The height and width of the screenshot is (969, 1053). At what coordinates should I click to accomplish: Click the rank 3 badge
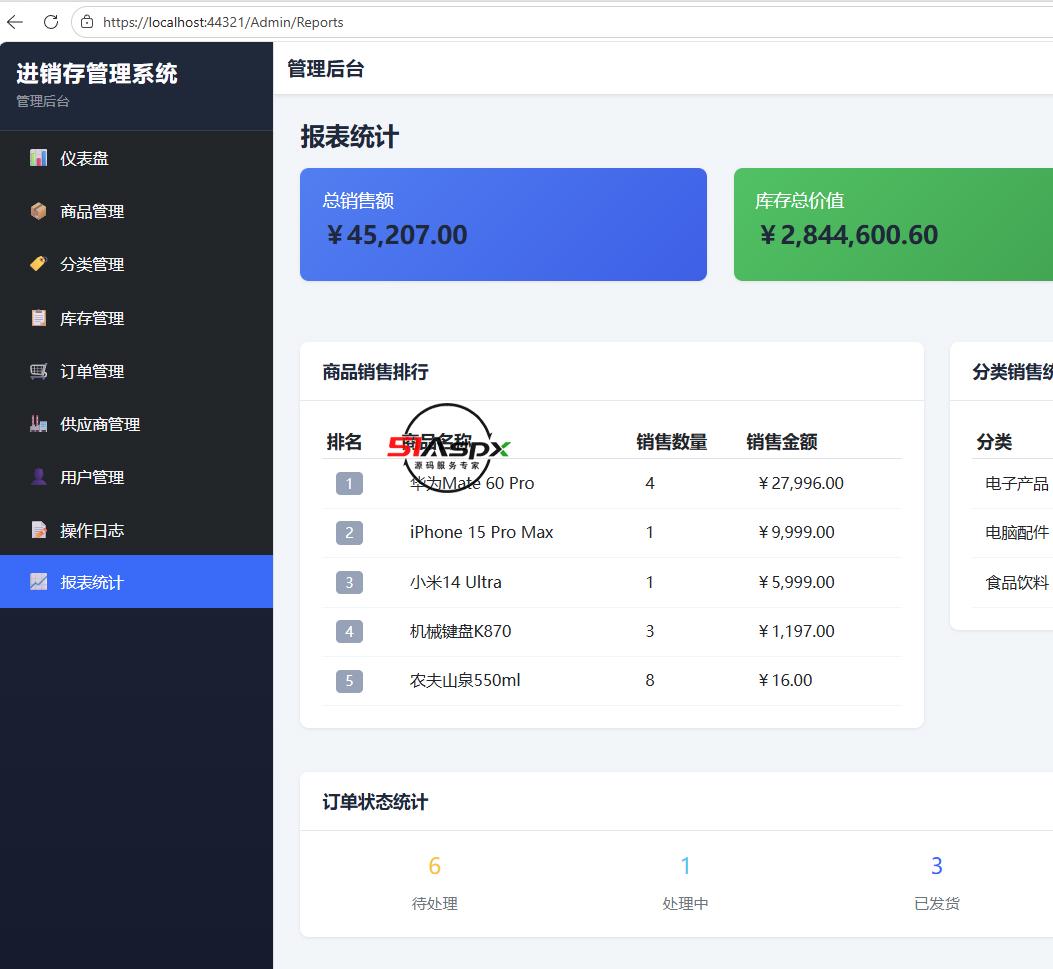(349, 582)
